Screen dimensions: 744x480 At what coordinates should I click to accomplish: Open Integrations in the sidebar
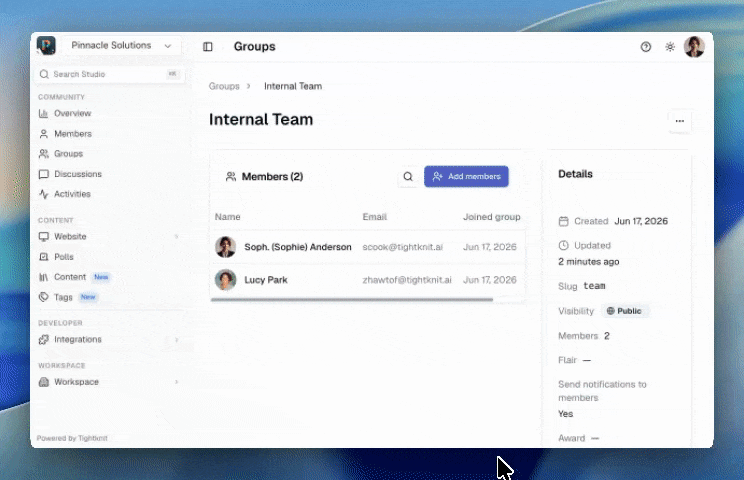(78, 339)
